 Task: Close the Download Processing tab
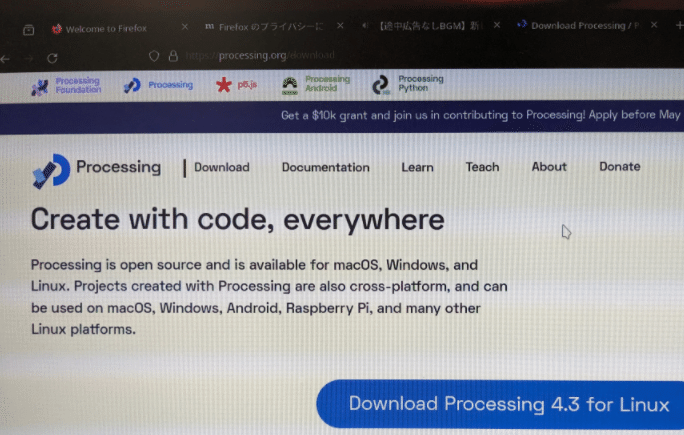(654, 25)
